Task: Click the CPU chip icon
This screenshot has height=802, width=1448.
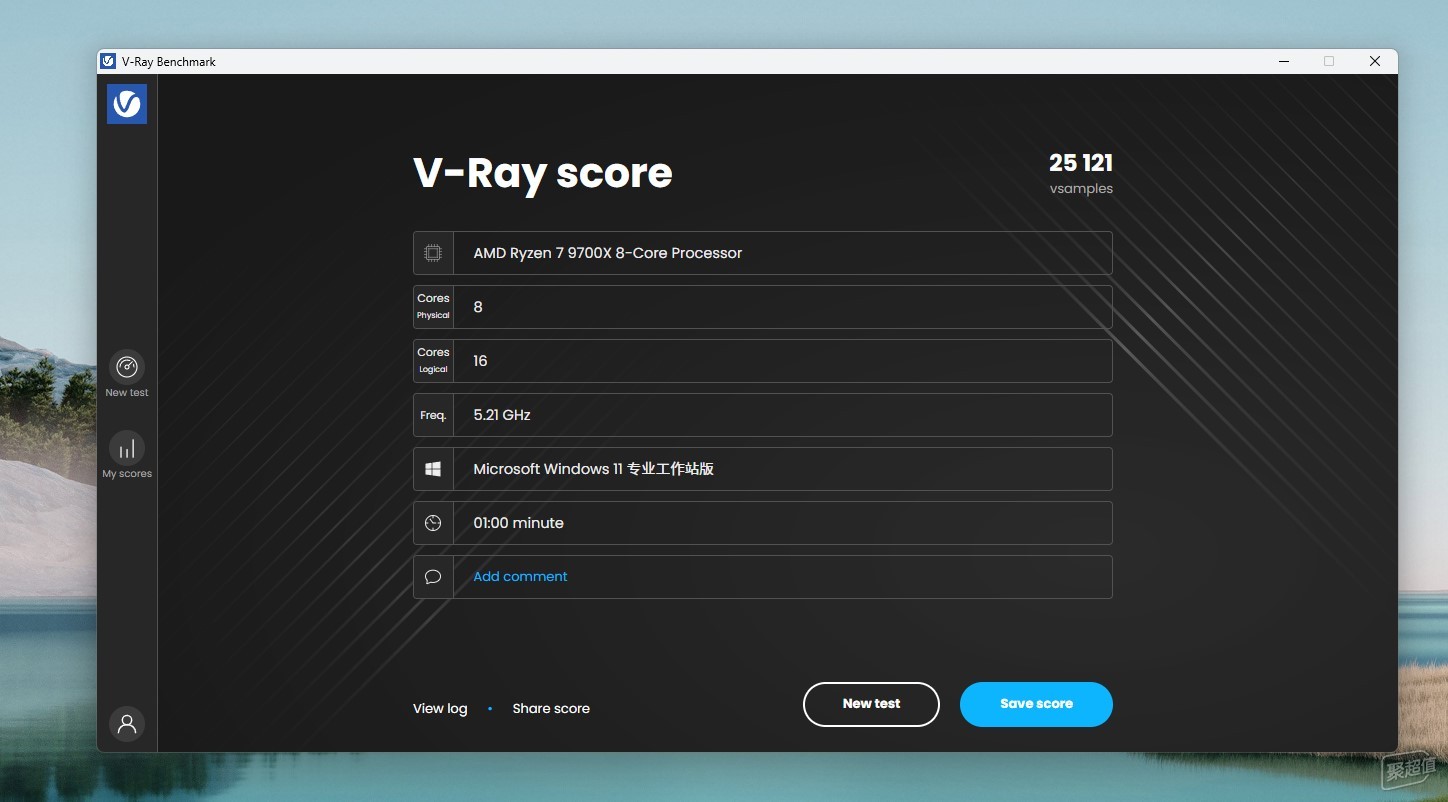Action: coord(433,253)
